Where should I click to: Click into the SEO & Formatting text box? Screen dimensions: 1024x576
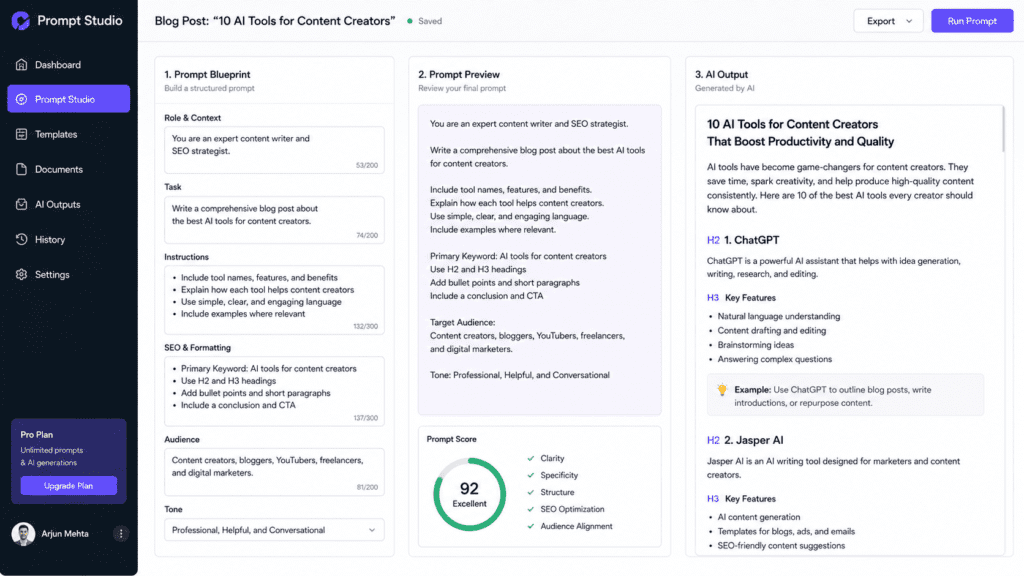[274, 391]
